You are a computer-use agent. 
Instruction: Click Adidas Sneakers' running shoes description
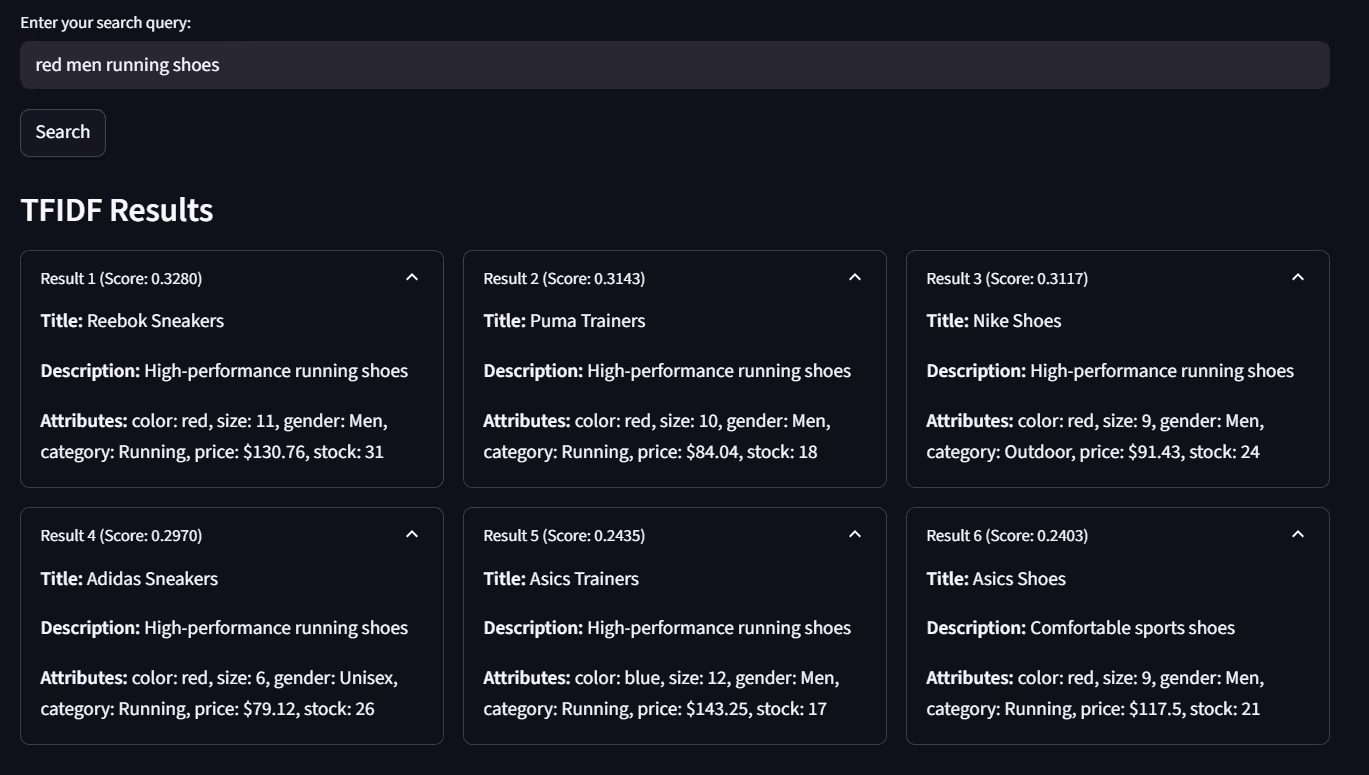pyautogui.click(x=276, y=628)
